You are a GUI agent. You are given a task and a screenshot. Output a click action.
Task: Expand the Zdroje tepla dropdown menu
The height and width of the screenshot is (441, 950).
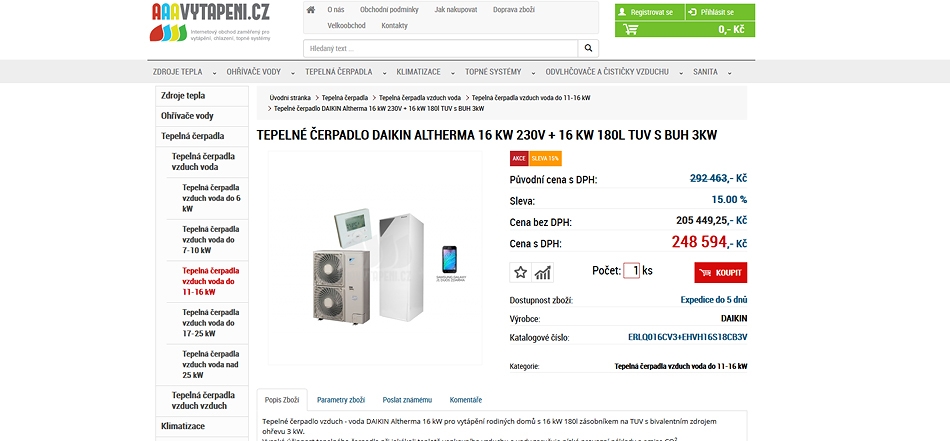click(214, 73)
